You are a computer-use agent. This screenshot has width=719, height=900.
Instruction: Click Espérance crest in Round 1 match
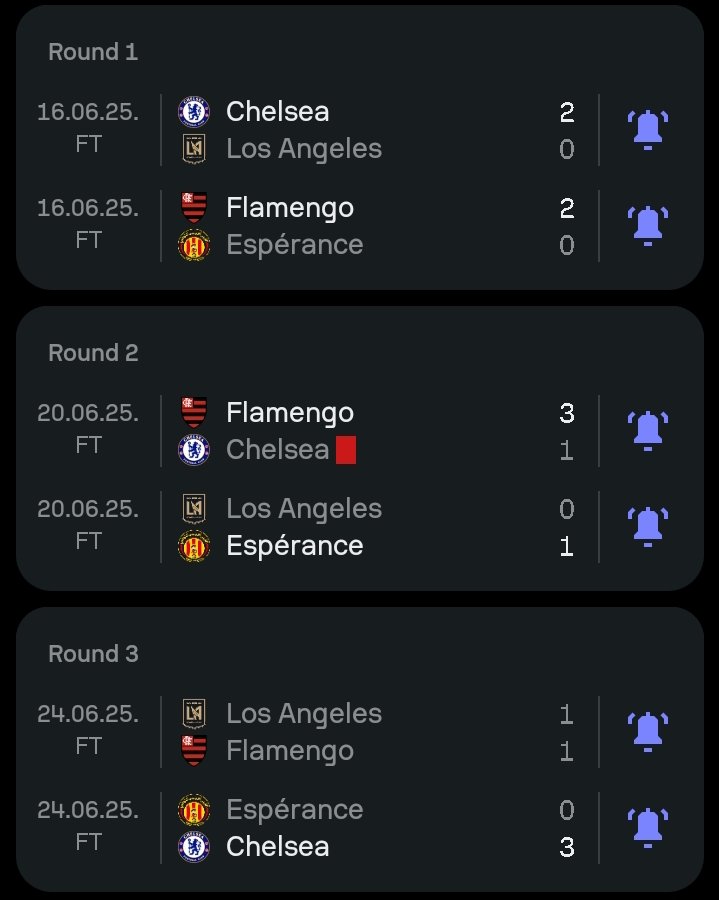tap(194, 245)
